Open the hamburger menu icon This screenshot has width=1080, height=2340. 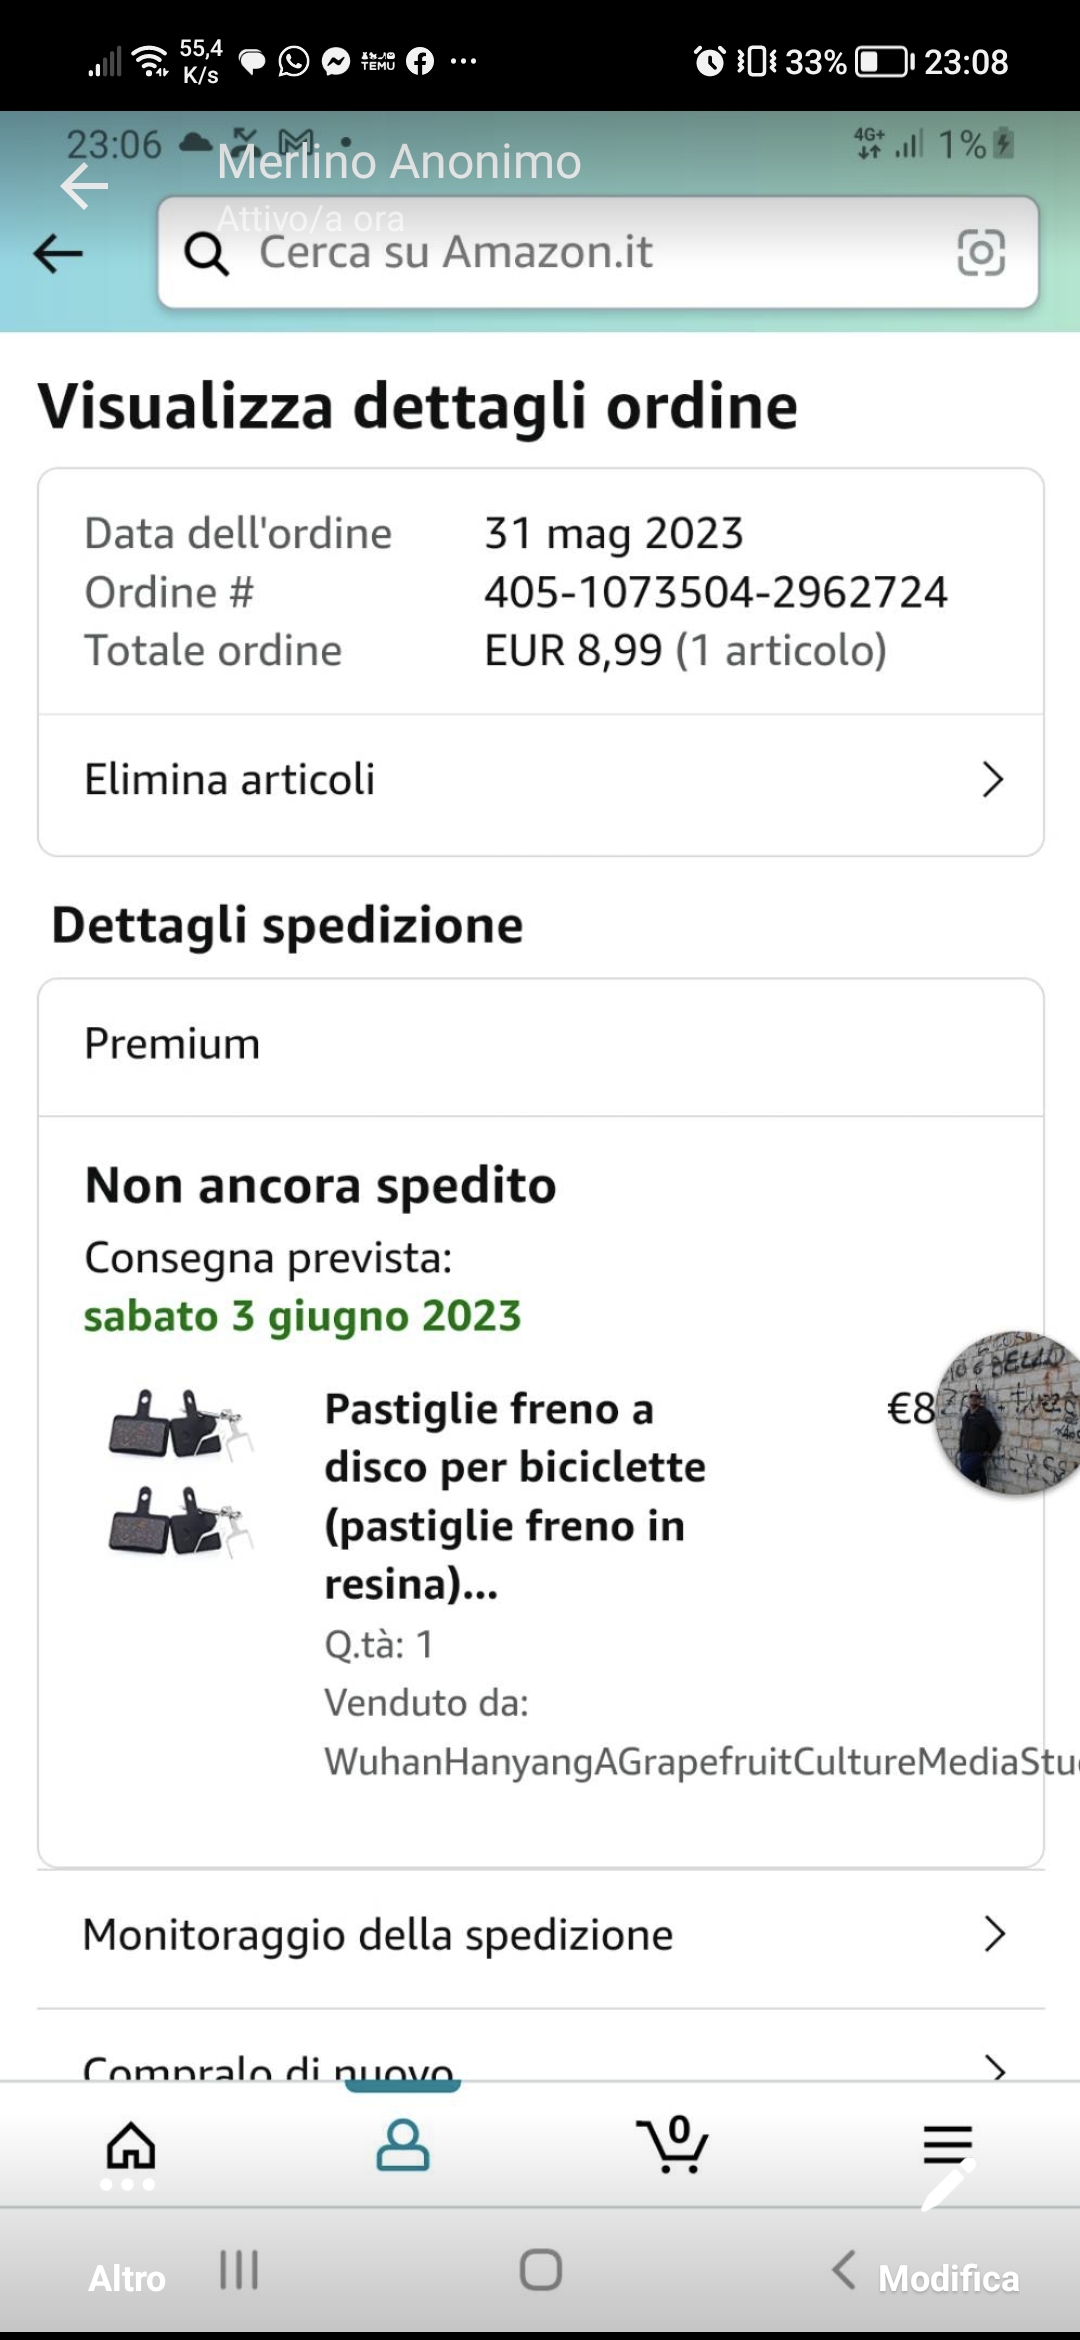[947, 2144]
